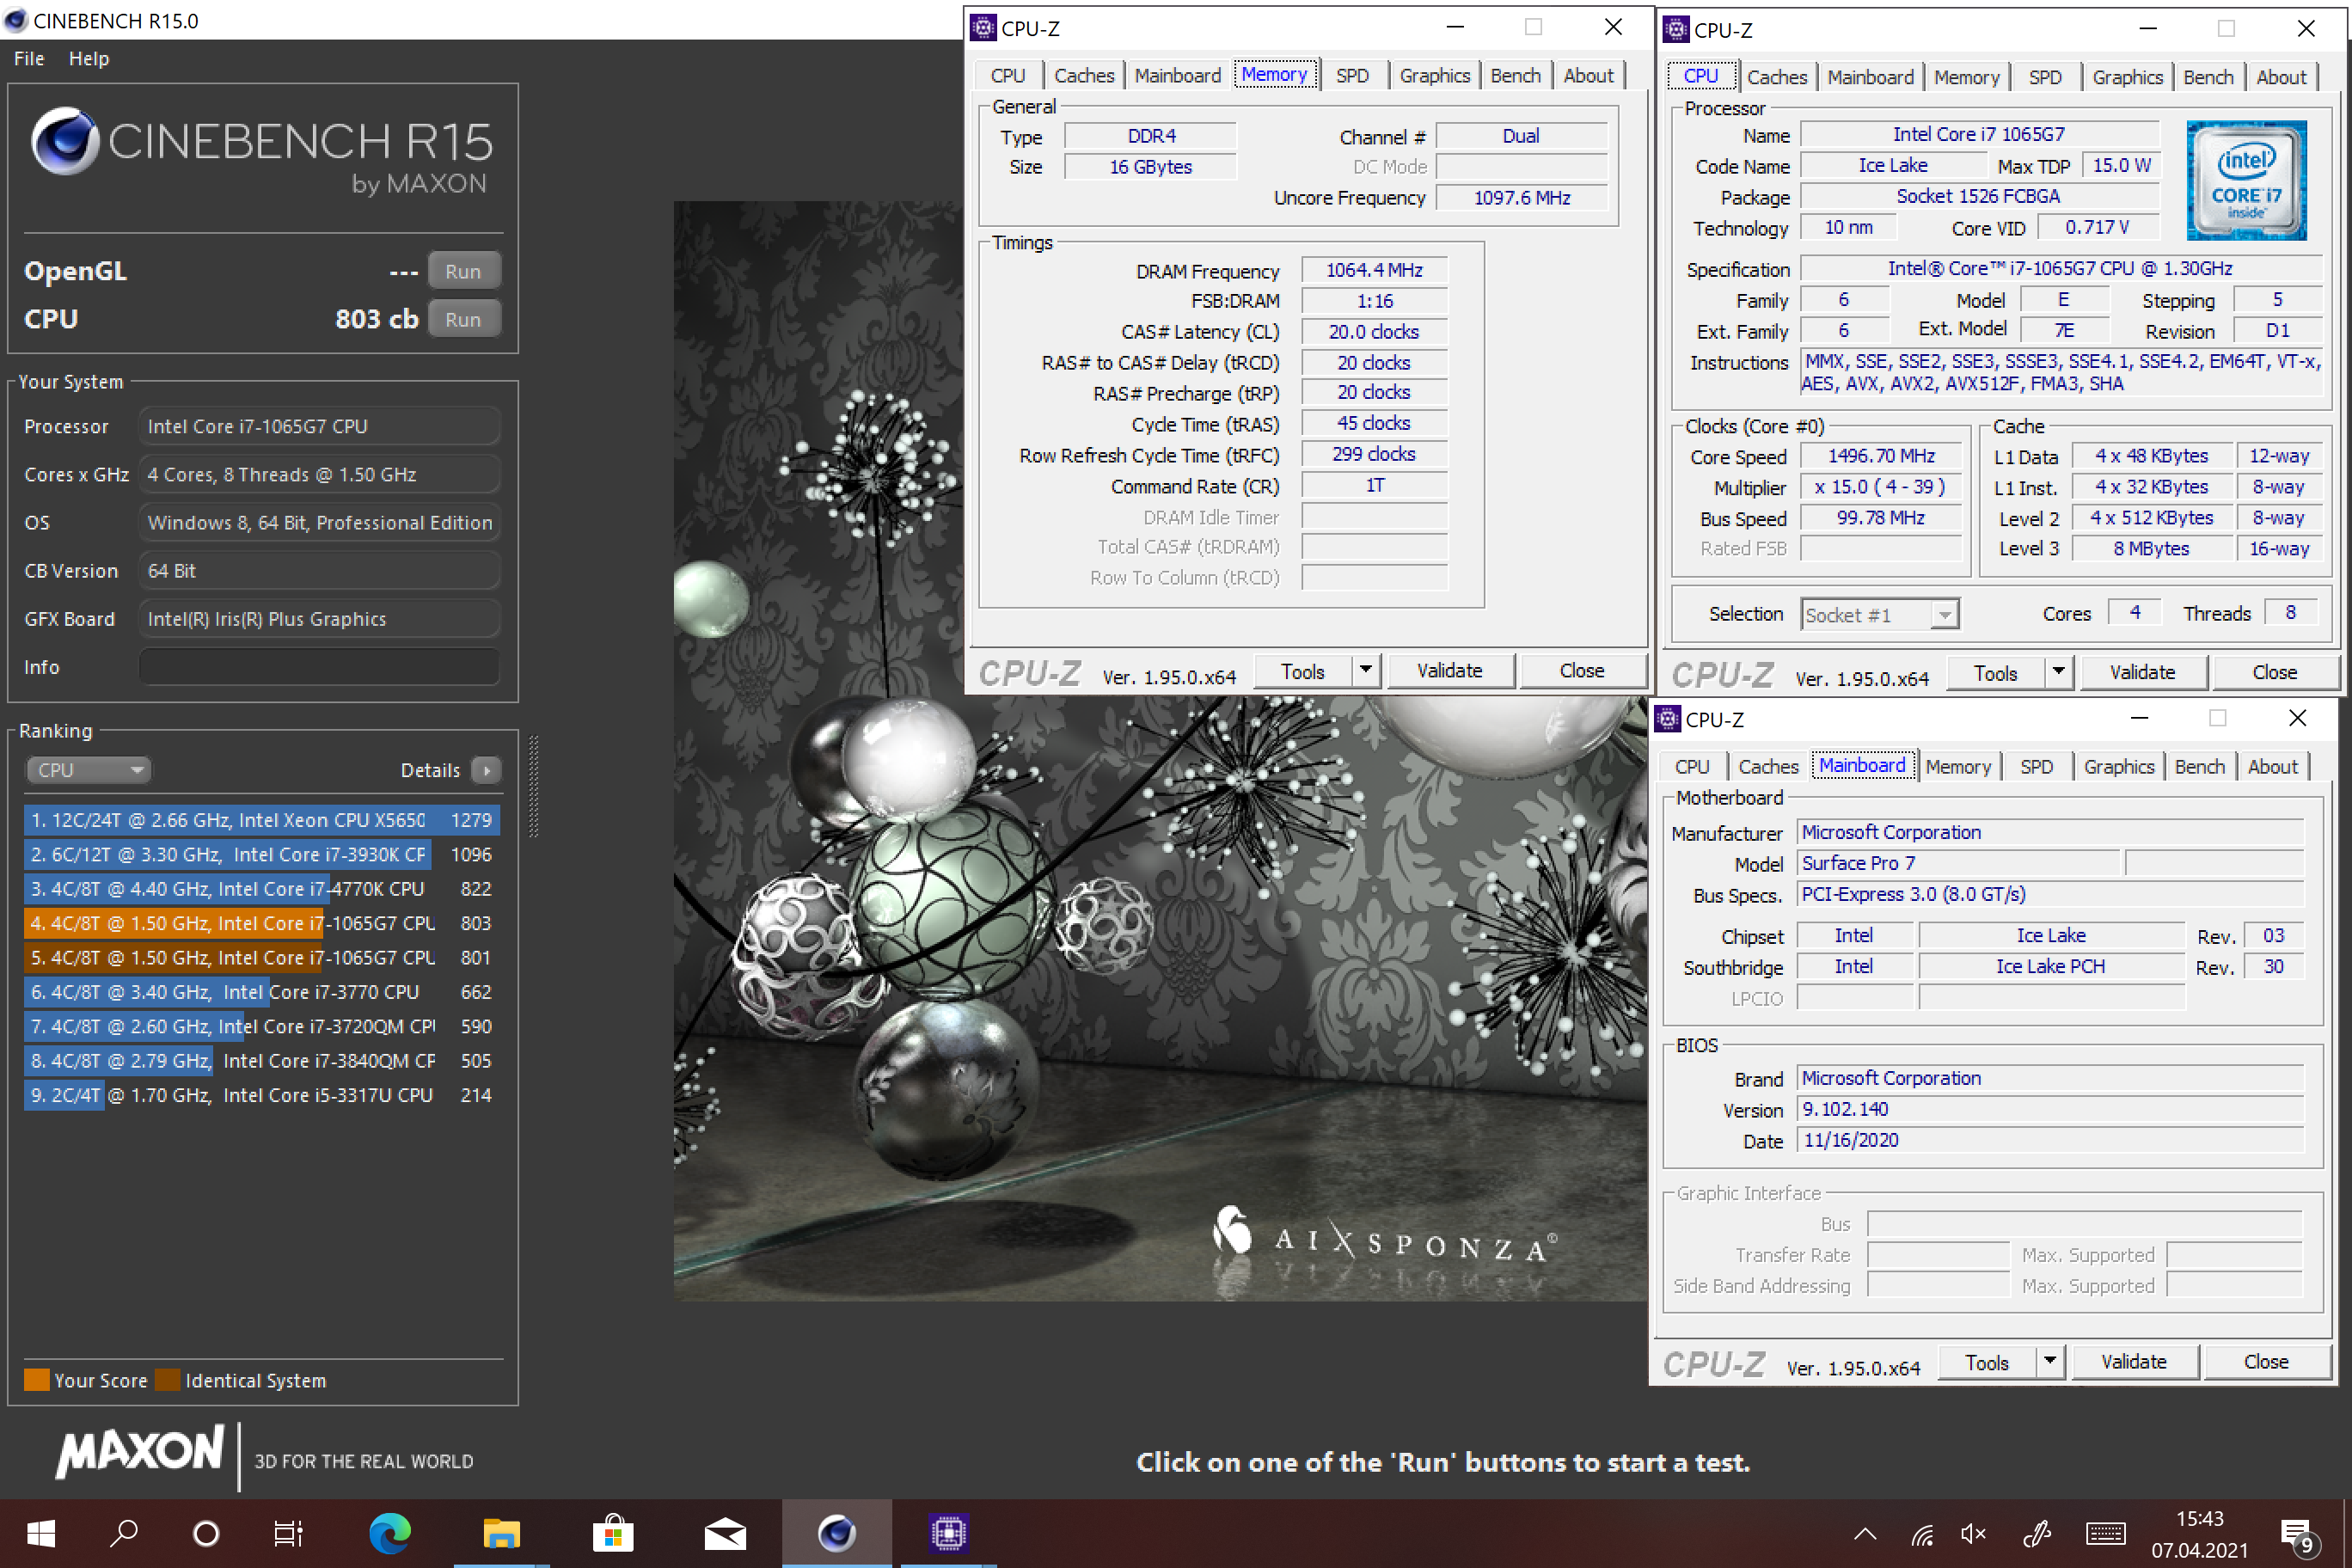Launch Microsoft Edge from taskbar
2352x1568 pixels.
[390, 1534]
